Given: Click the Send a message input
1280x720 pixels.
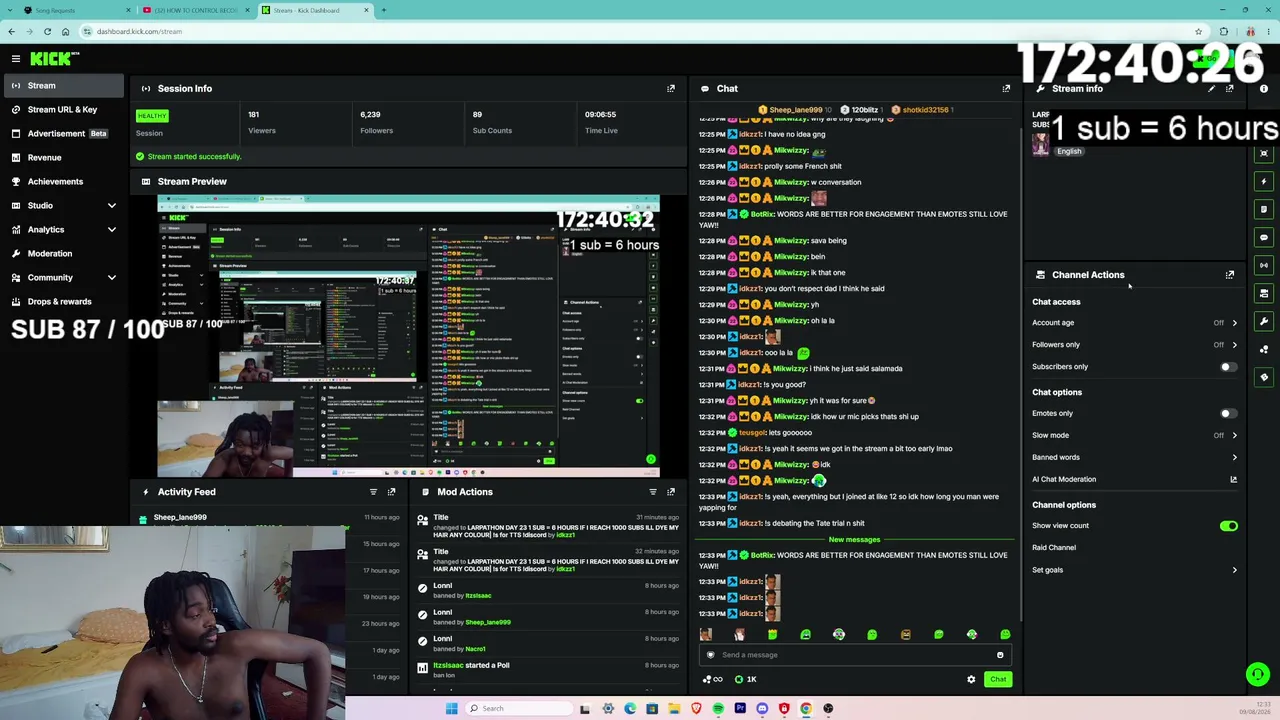Looking at the screenshot, I should [855, 655].
